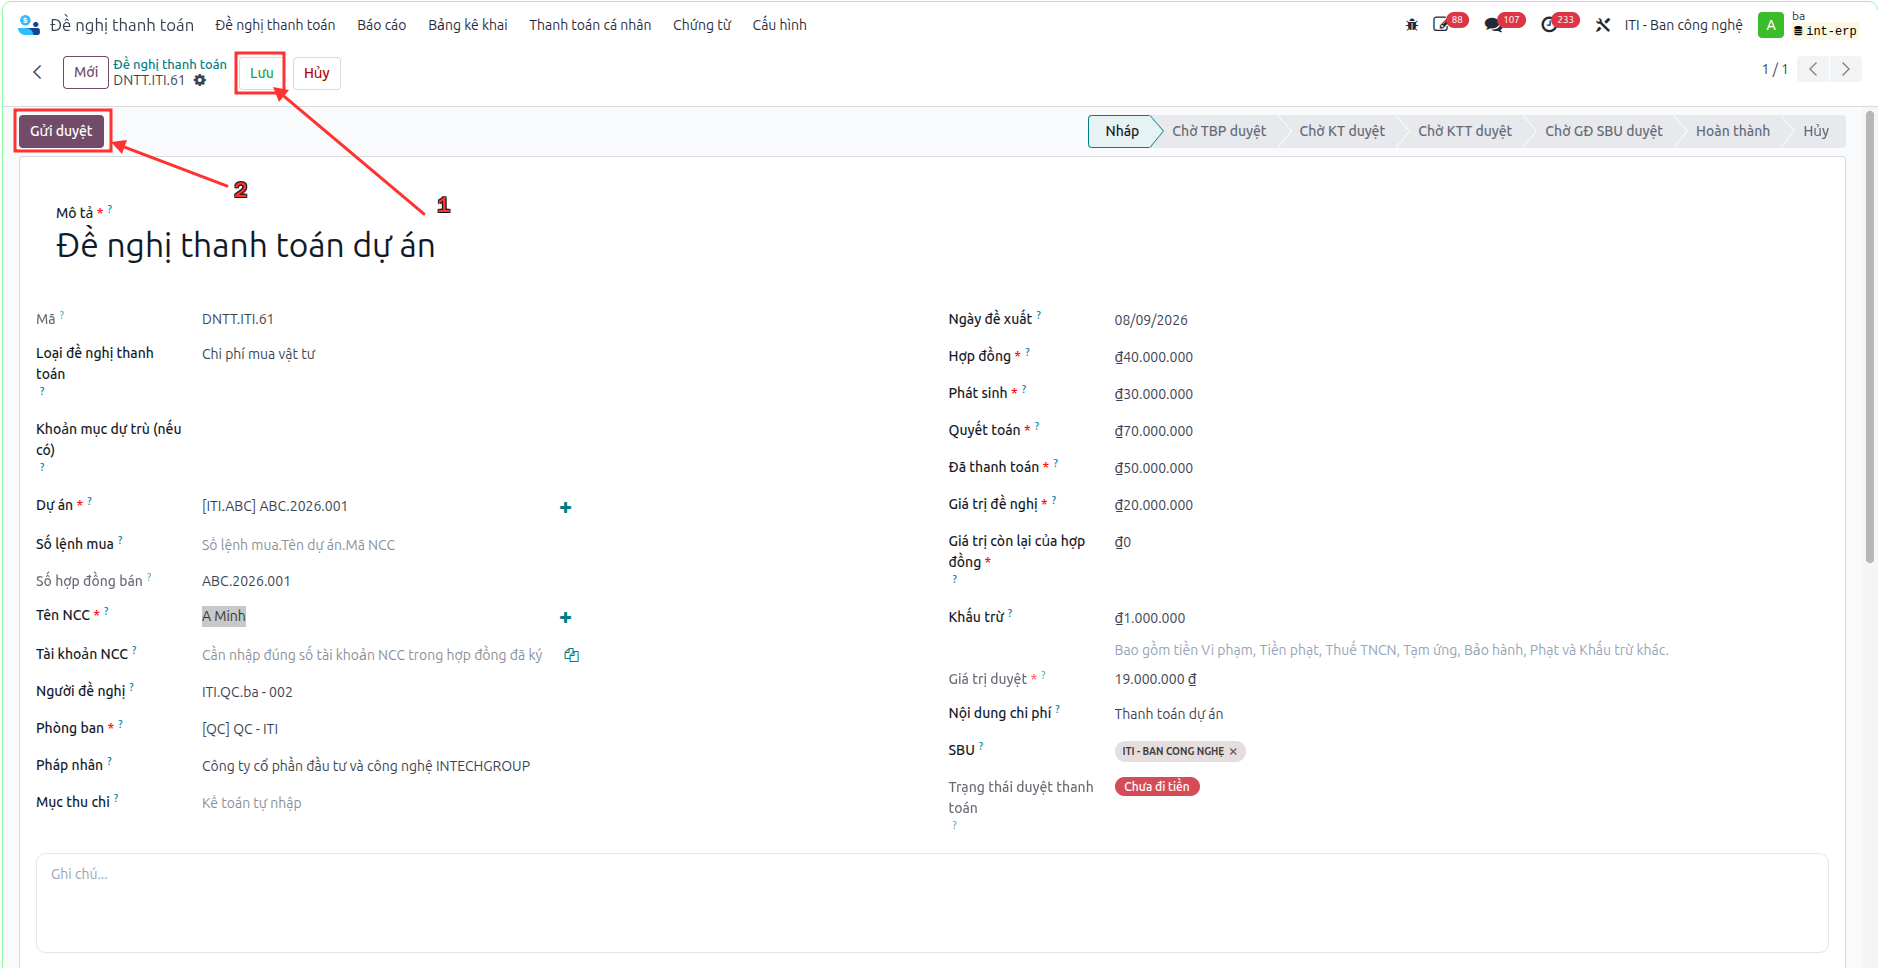Open the activities clock icon with badge 233
The image size is (1878, 968).
[1549, 25]
